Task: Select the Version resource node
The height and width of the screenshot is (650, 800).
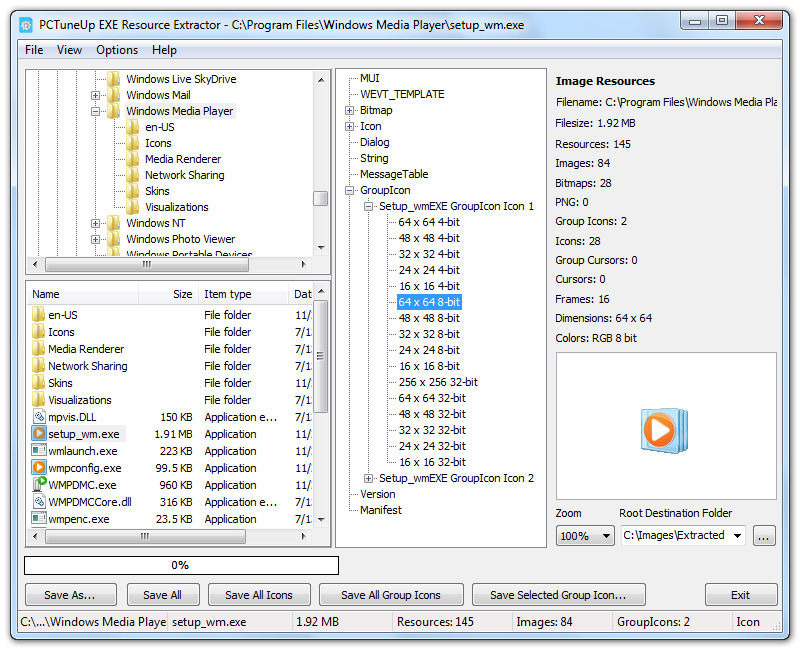Action: [378, 494]
